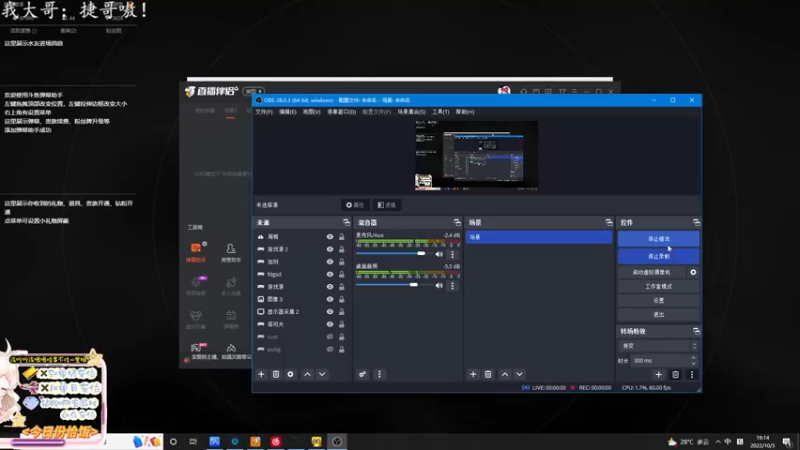
Task: Unlock the 图像 3 source lock icon
Action: point(341,299)
